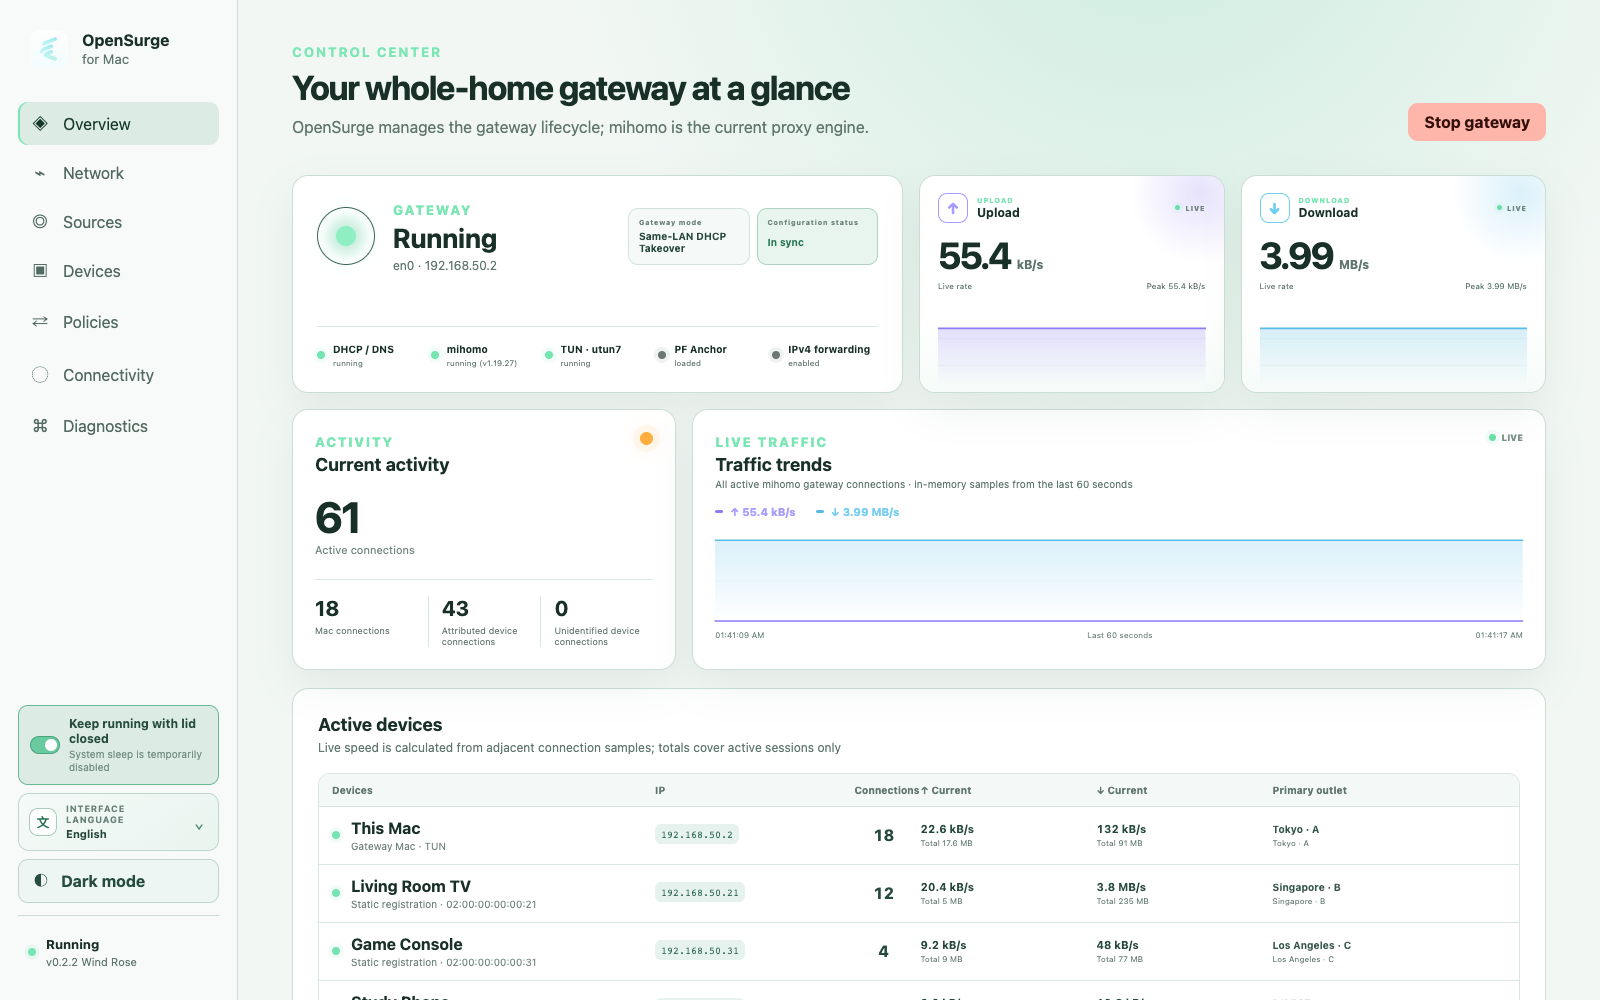1600x1000 pixels.
Task: Click the IP badge 192.168.50.31
Action: coord(700,951)
